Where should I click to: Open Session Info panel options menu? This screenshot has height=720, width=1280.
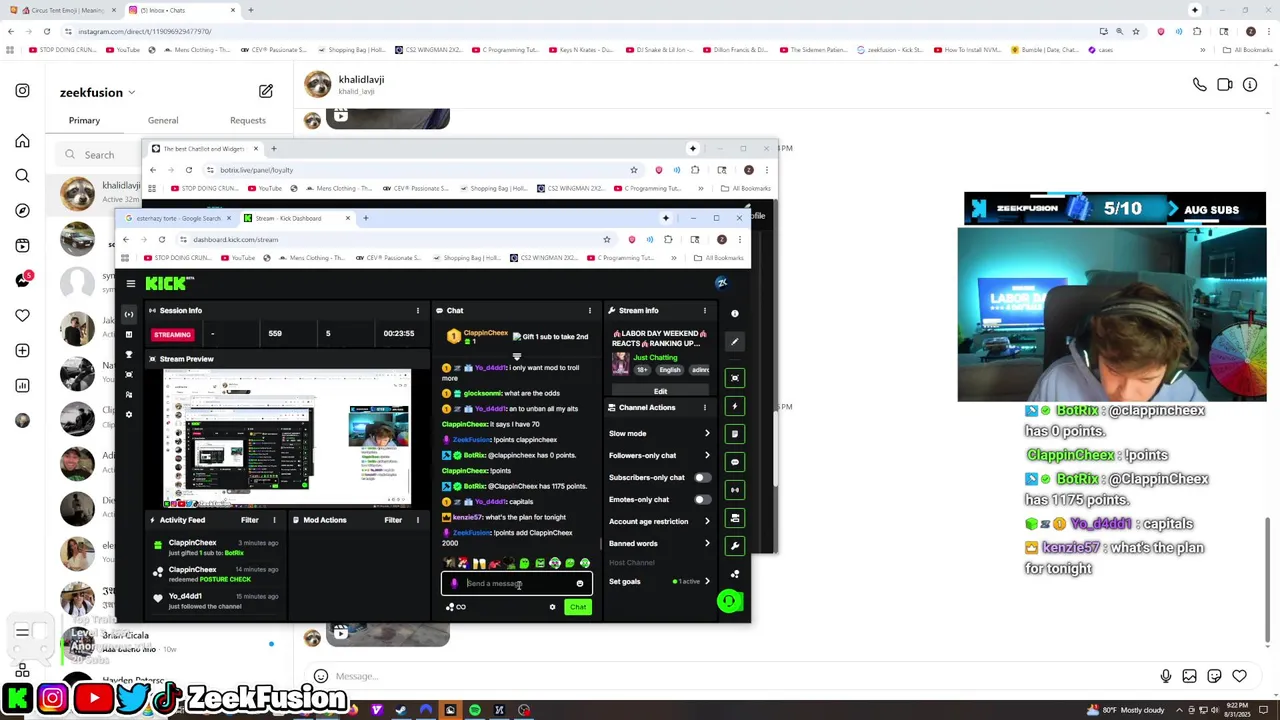click(x=418, y=311)
